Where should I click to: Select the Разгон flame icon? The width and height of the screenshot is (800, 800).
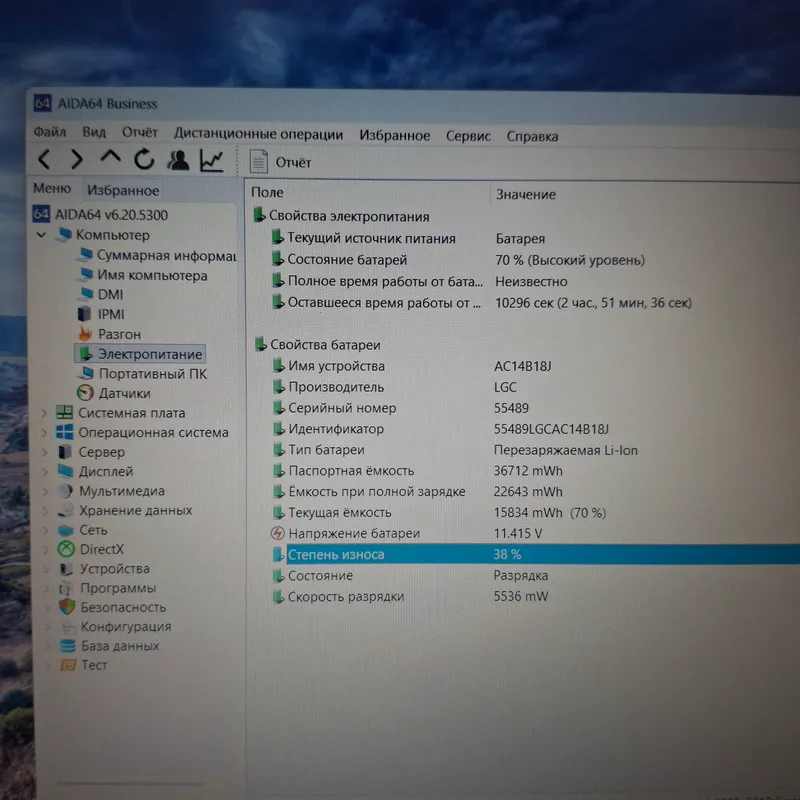pos(85,334)
